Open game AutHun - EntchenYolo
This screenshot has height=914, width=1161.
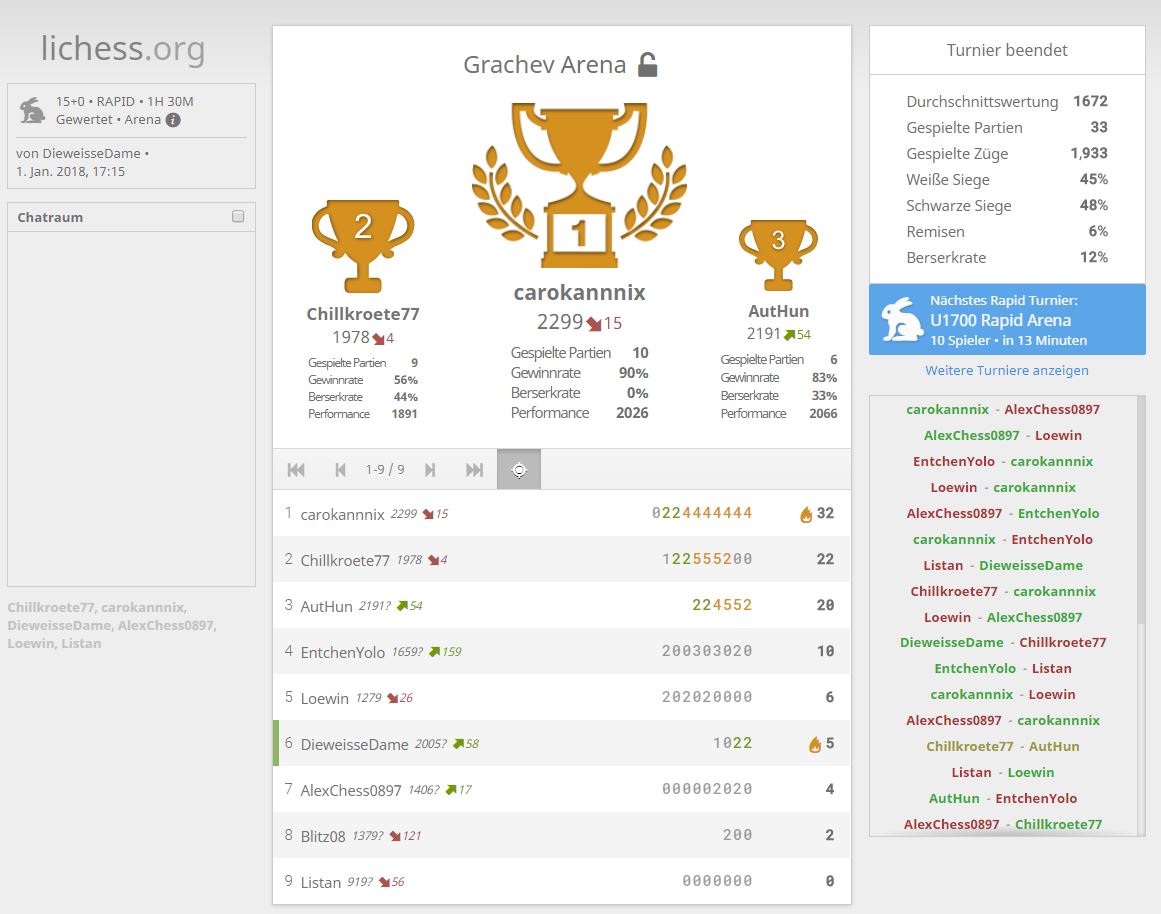(1003, 798)
